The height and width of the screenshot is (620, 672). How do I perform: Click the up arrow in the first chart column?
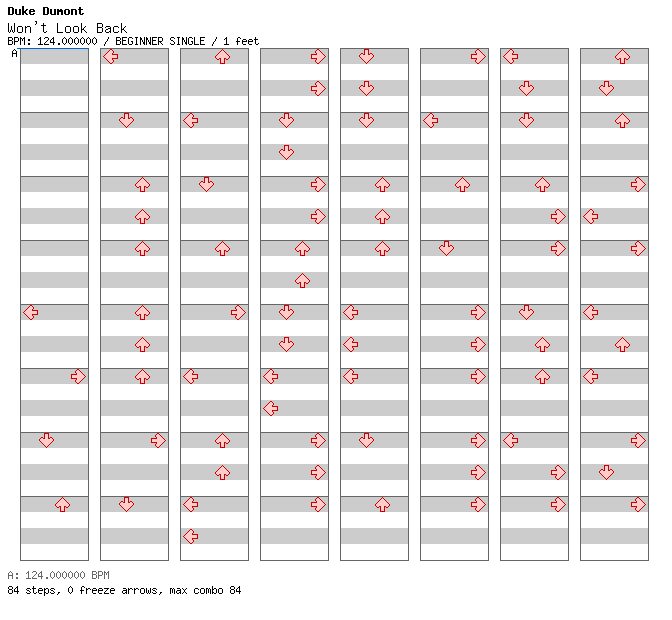63,504
